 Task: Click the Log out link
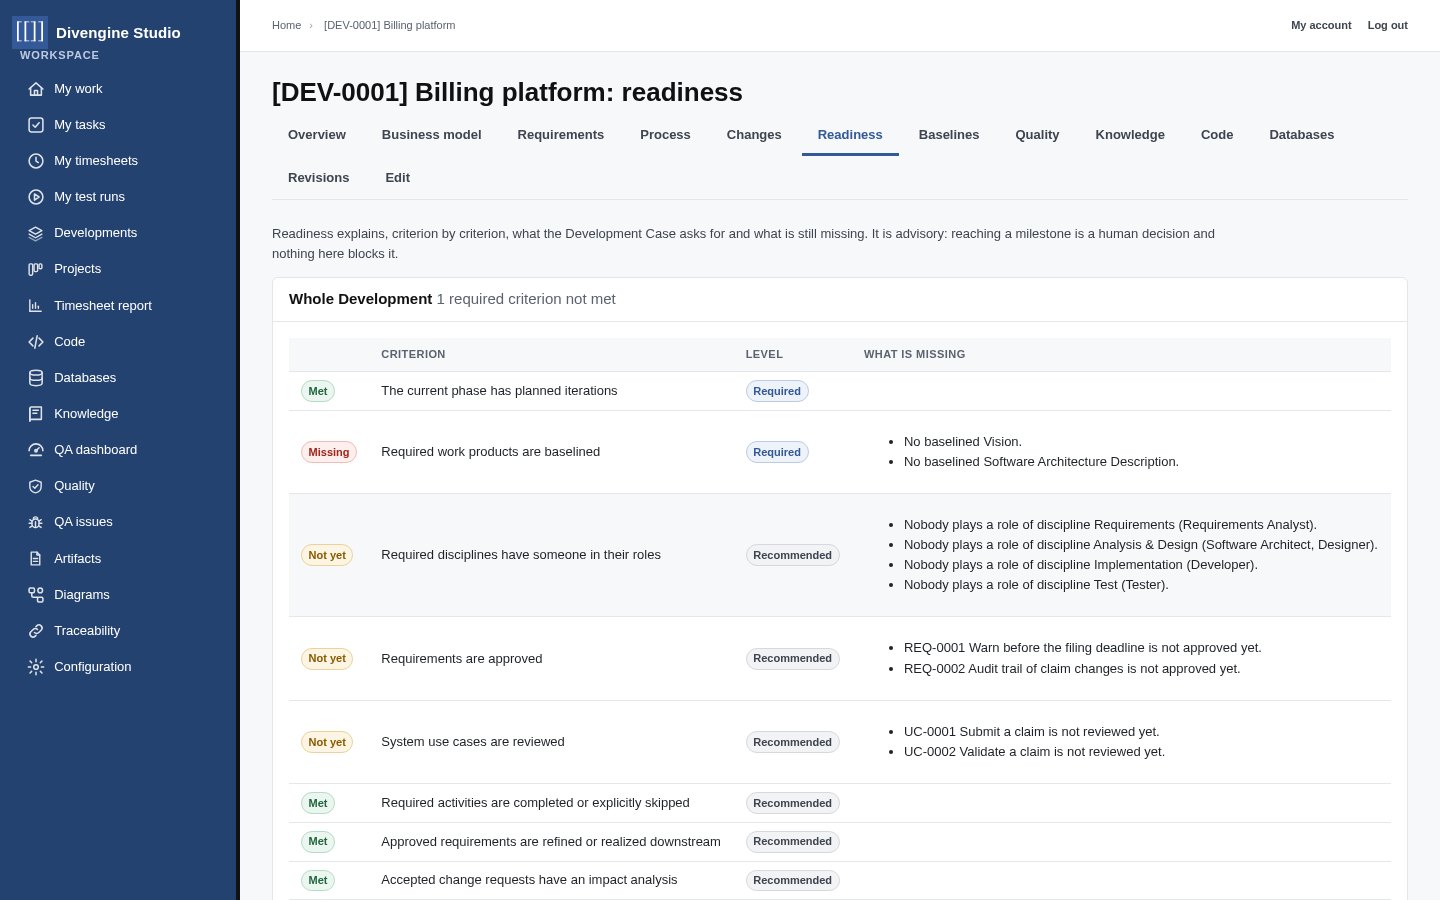[1388, 25]
